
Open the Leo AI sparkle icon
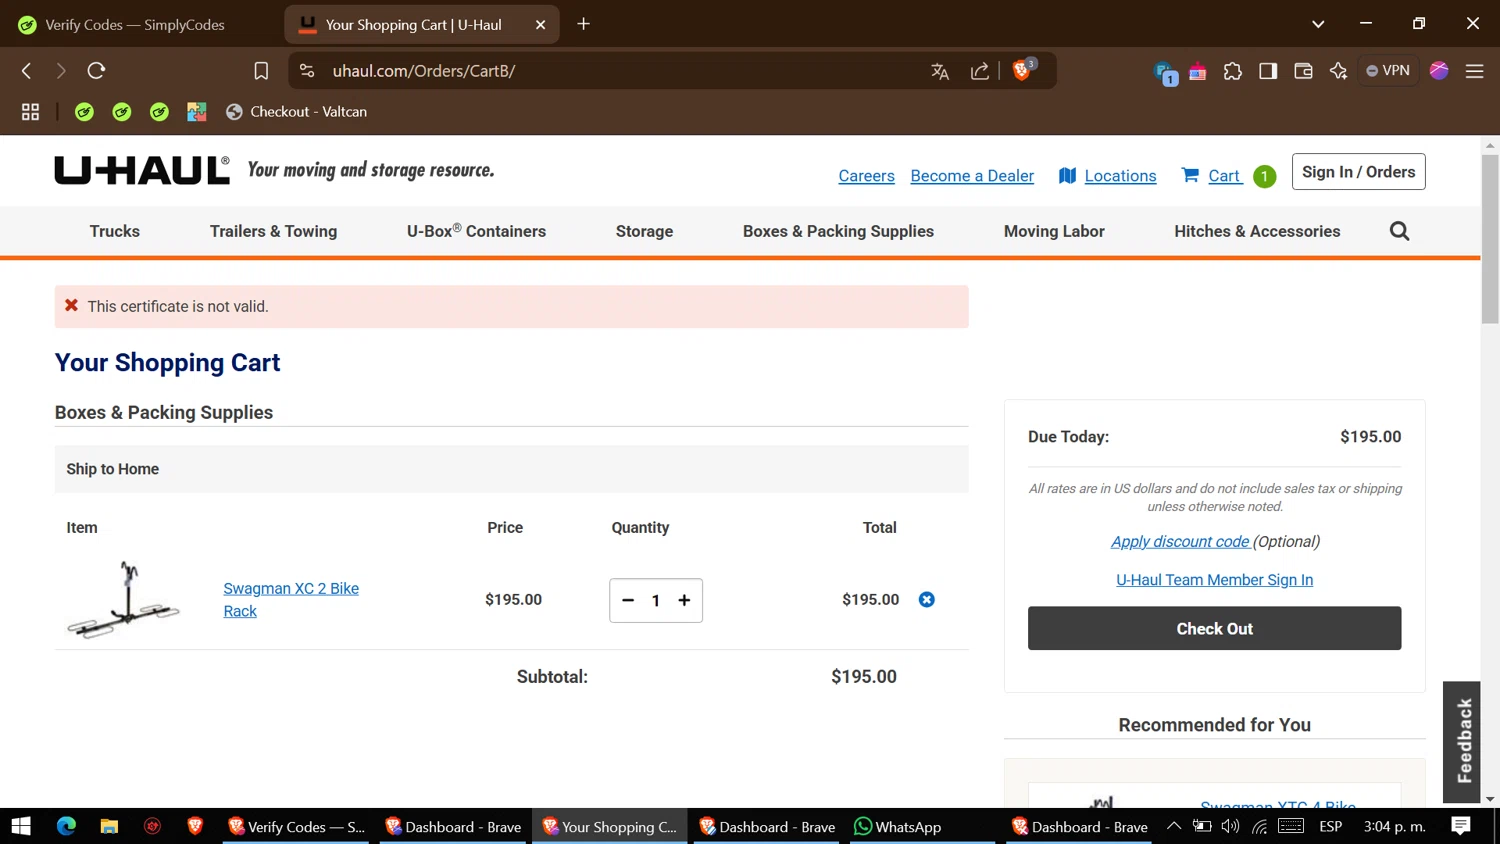(1338, 71)
